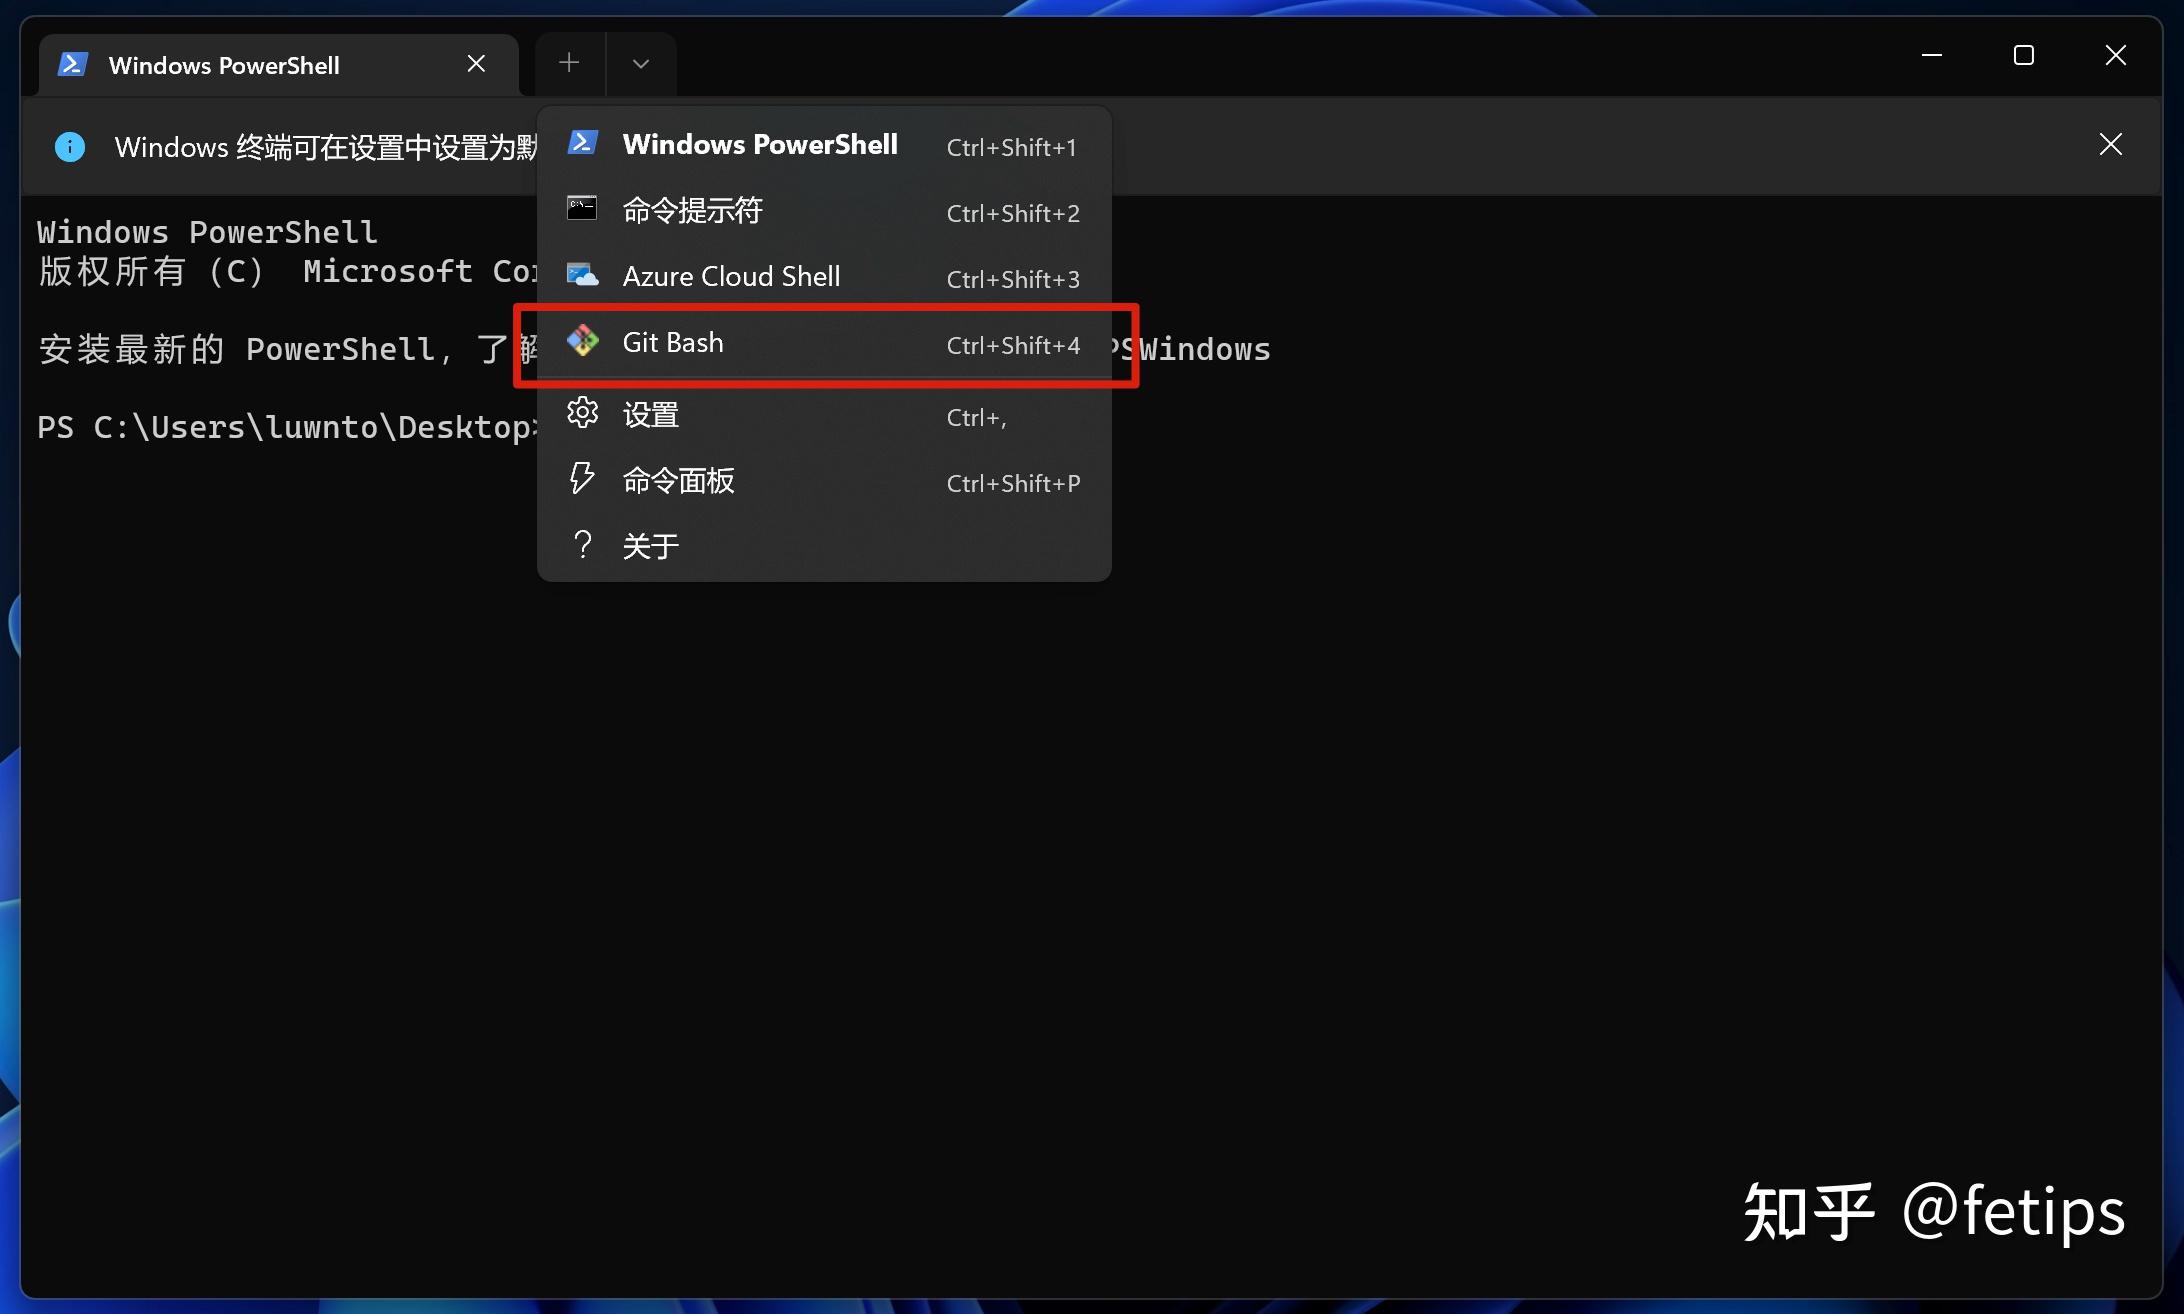Click the new tab plus button
The width and height of the screenshot is (2184, 1314).
click(568, 62)
